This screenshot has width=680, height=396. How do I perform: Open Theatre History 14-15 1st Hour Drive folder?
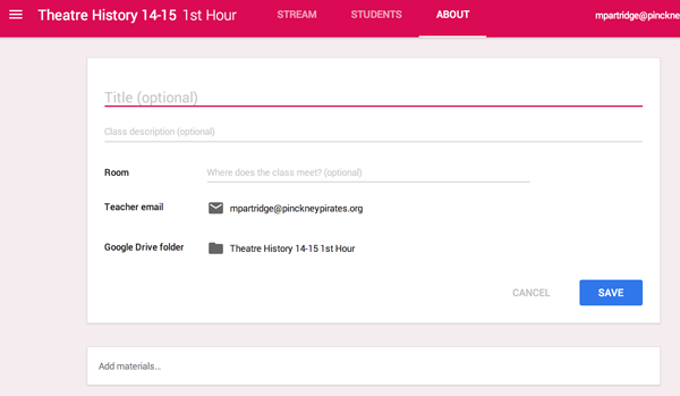click(x=292, y=249)
